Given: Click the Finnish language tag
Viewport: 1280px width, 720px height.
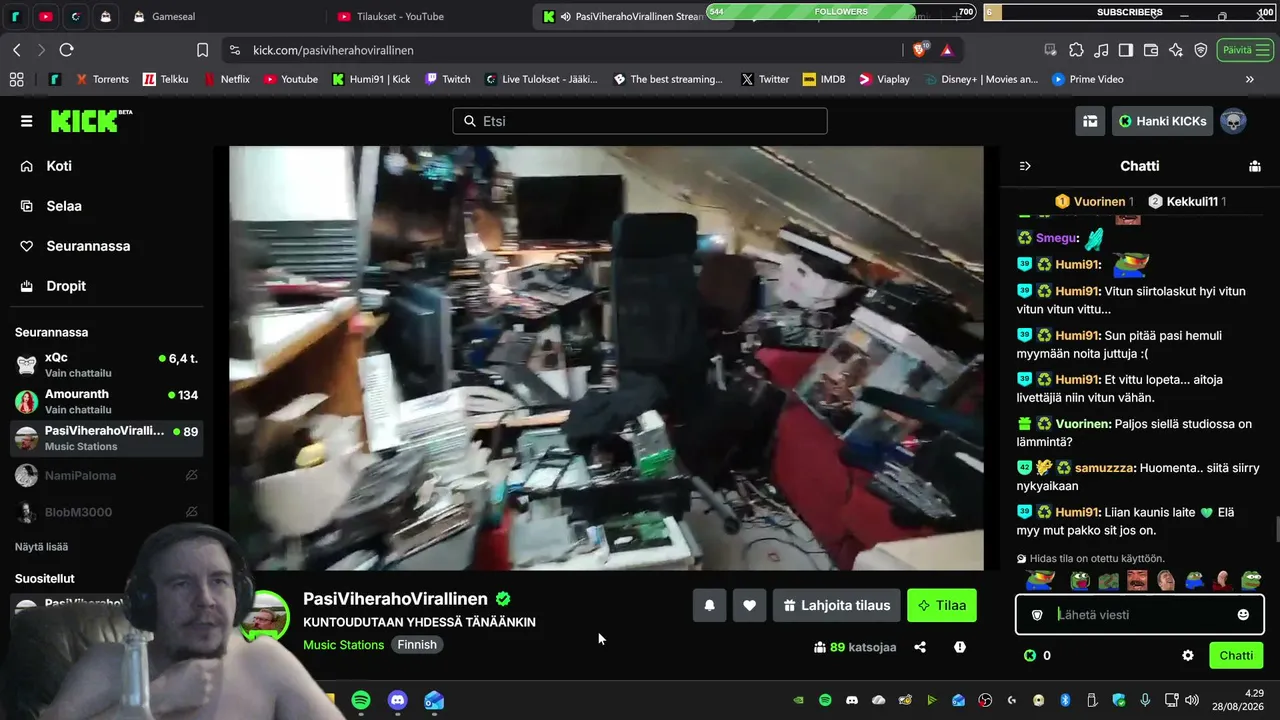Looking at the screenshot, I should (x=417, y=645).
